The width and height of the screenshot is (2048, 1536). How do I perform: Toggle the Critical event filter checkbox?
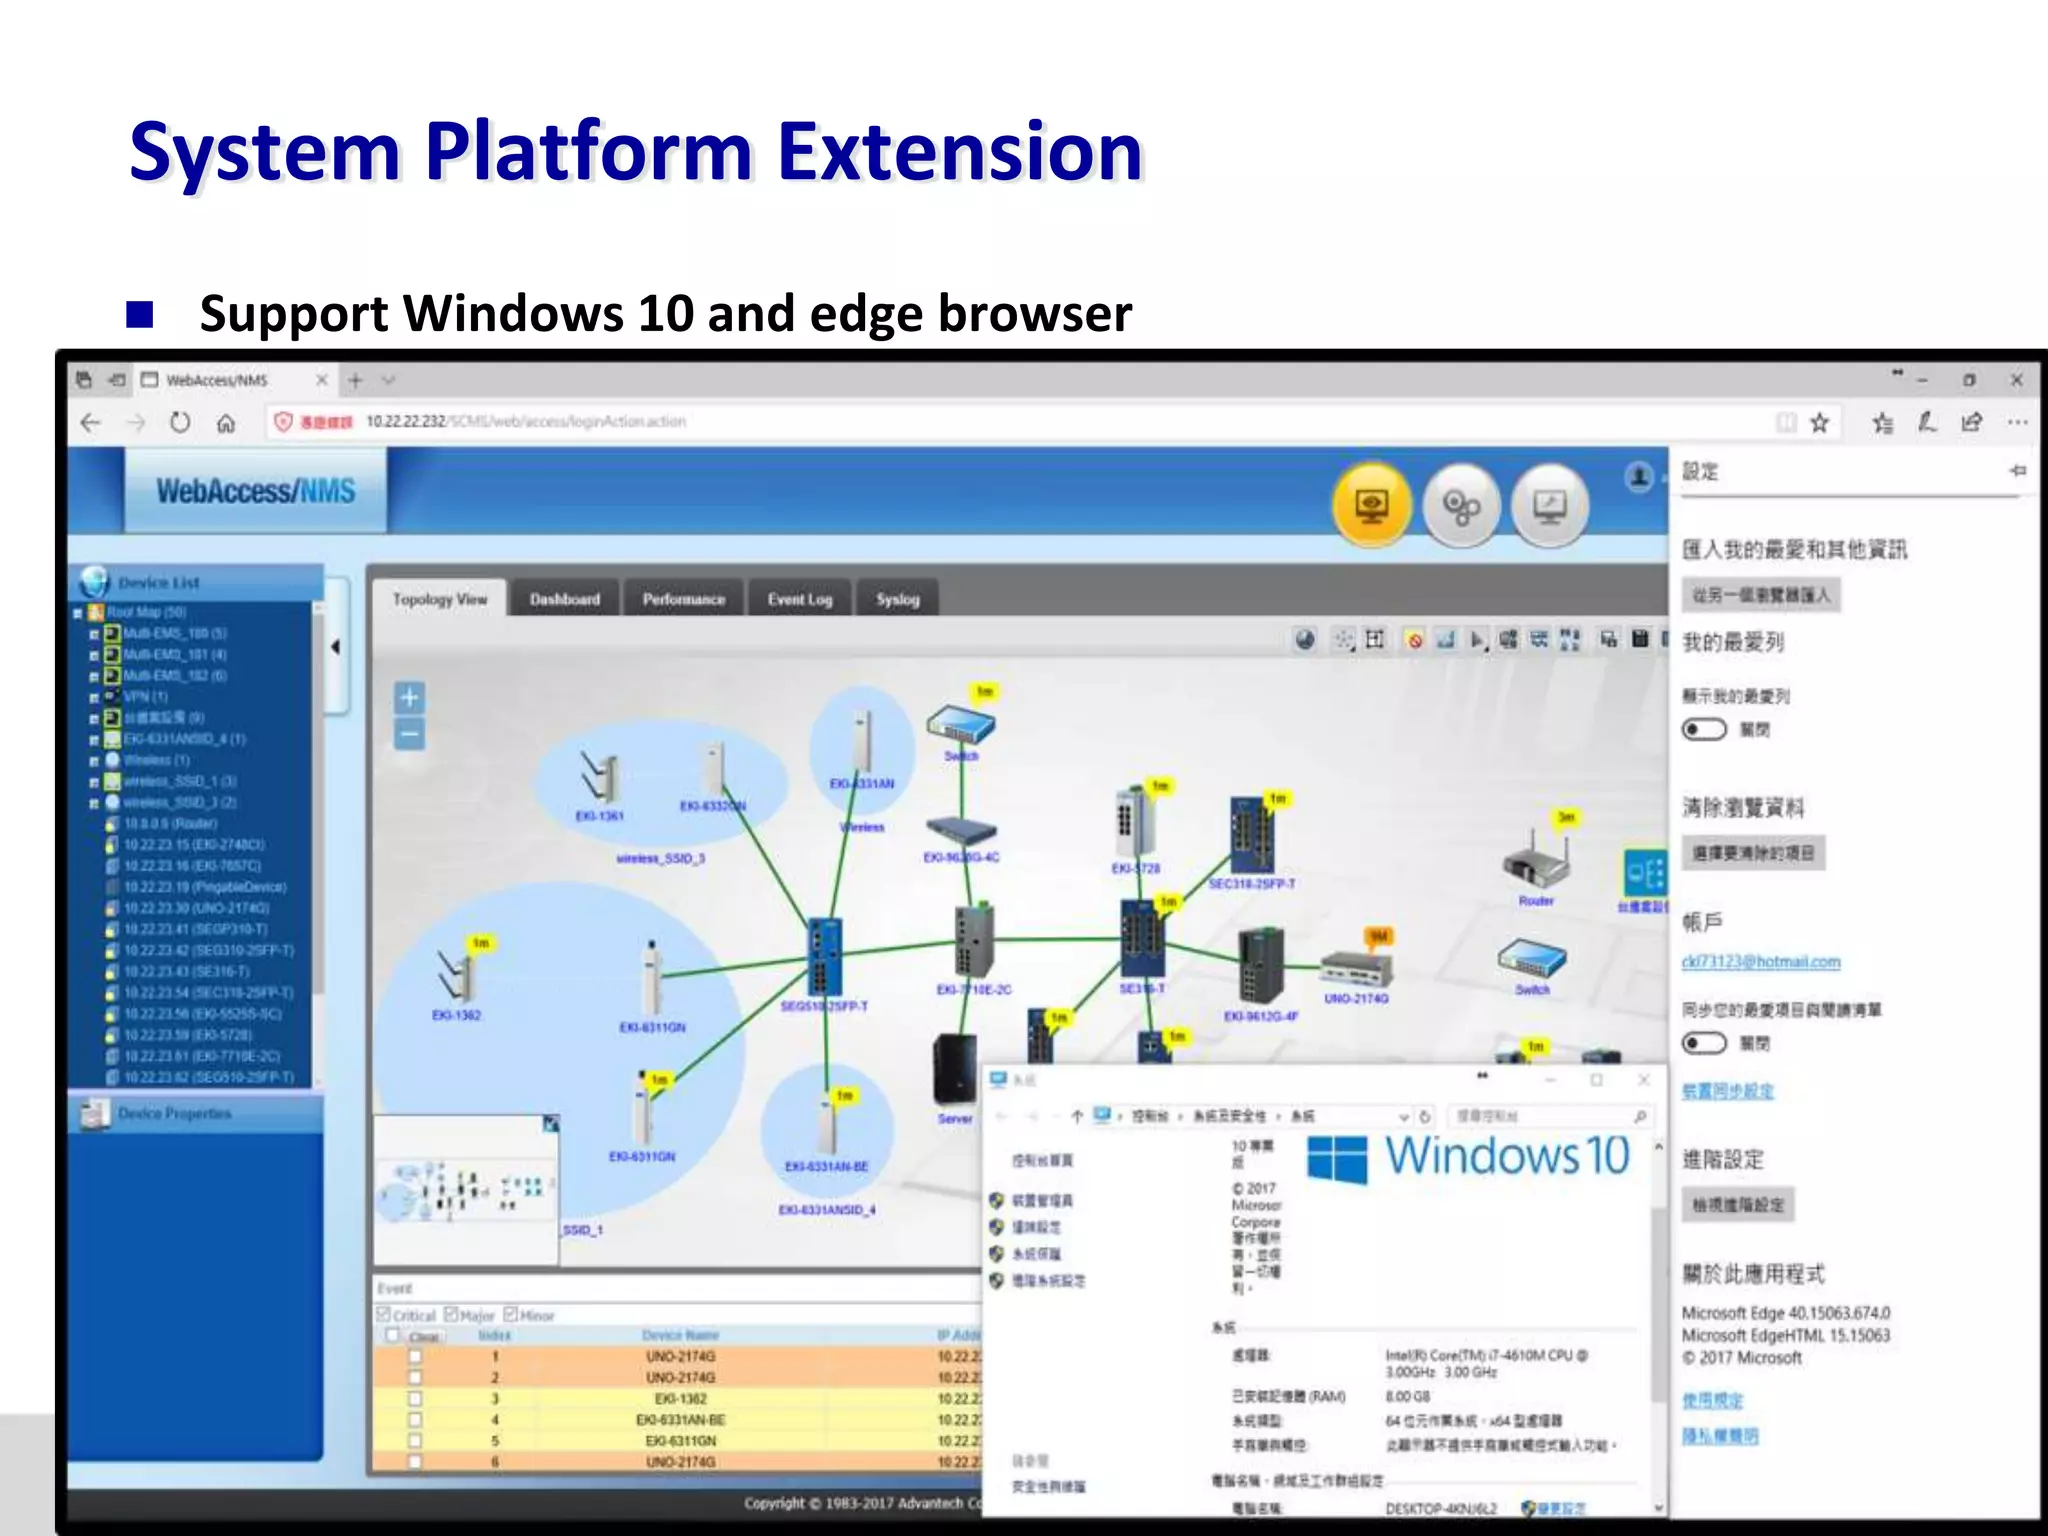(383, 1314)
